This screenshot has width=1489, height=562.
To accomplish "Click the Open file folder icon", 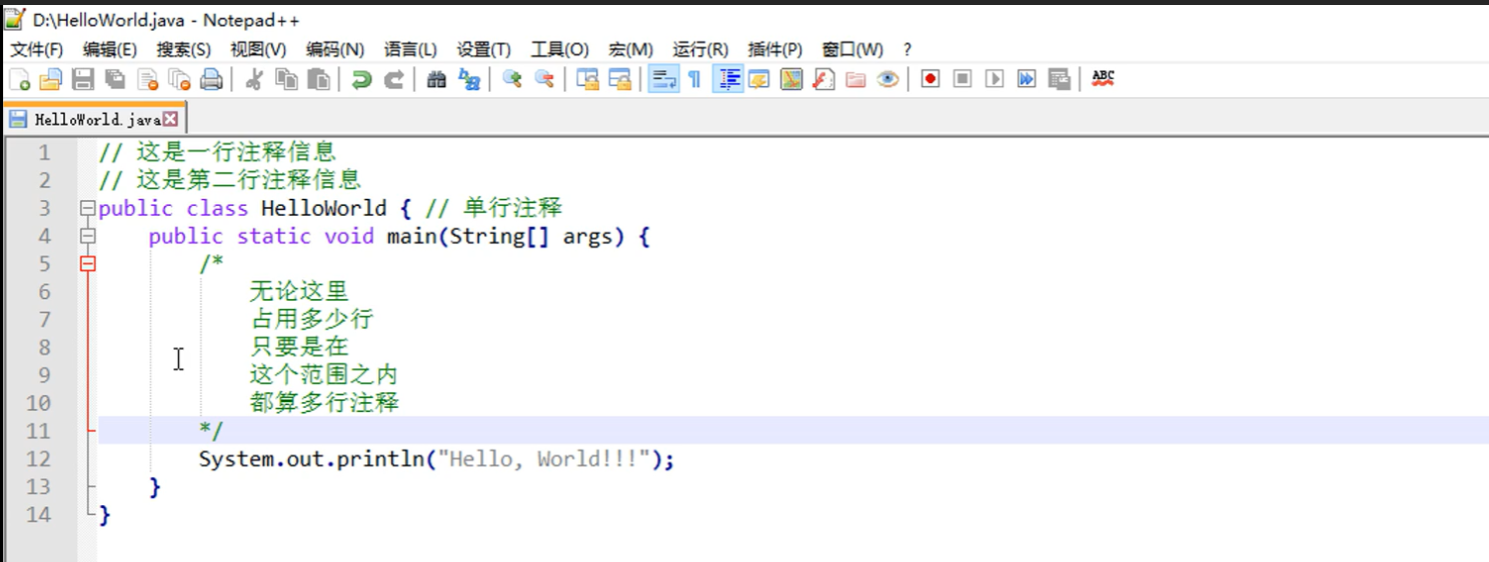I will [x=50, y=79].
